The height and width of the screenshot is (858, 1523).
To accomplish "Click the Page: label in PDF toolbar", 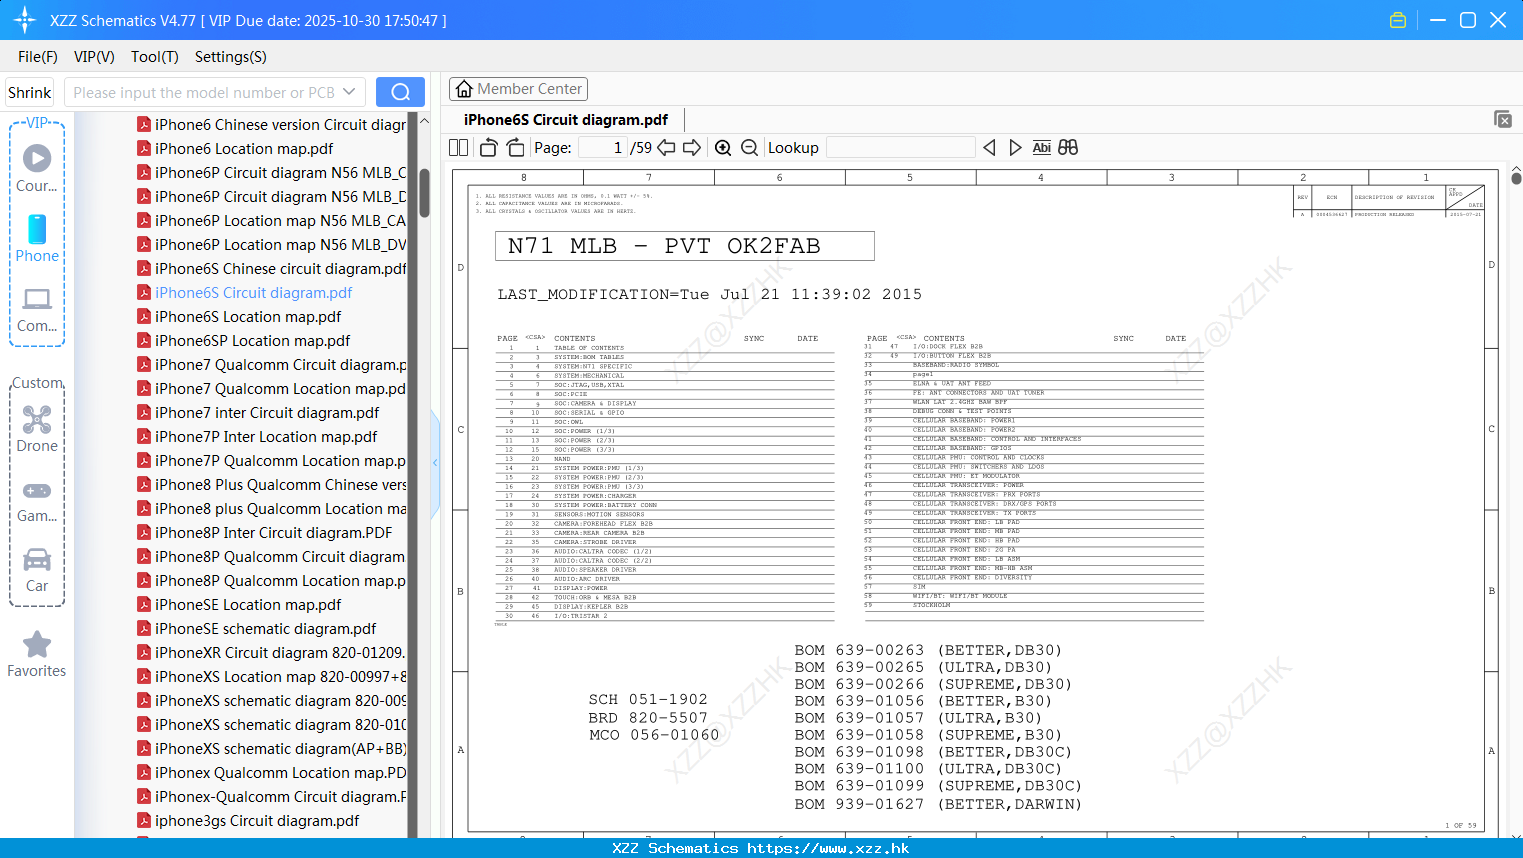I will click(x=553, y=148).
